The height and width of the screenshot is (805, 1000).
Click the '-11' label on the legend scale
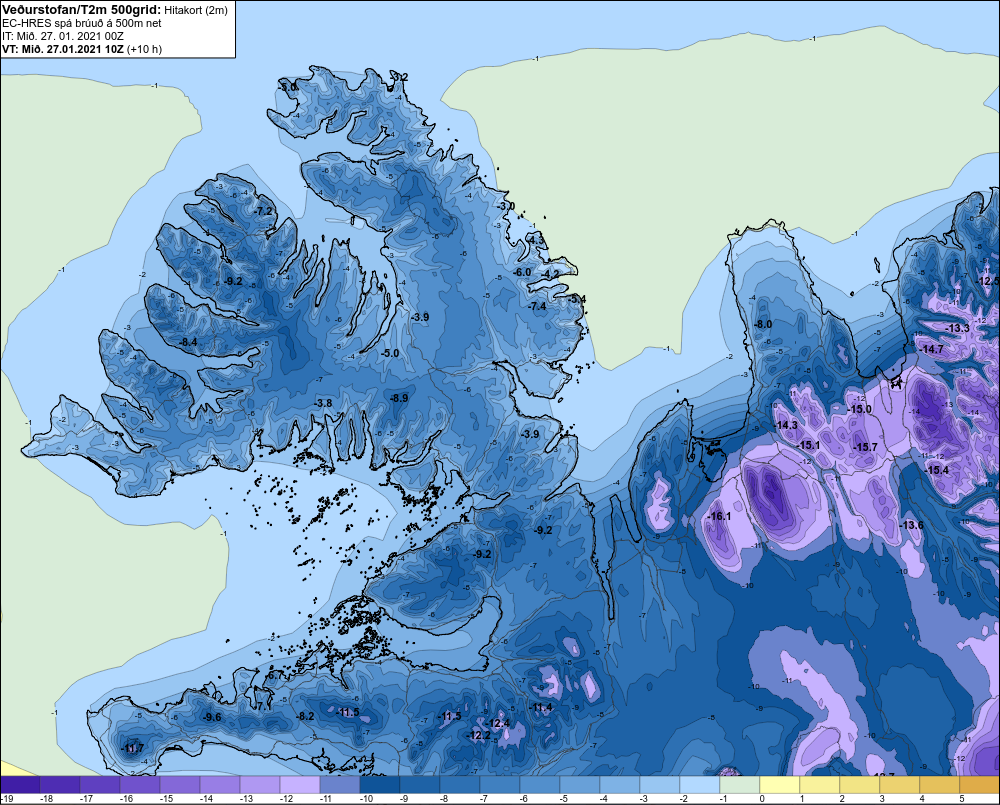coord(326,799)
